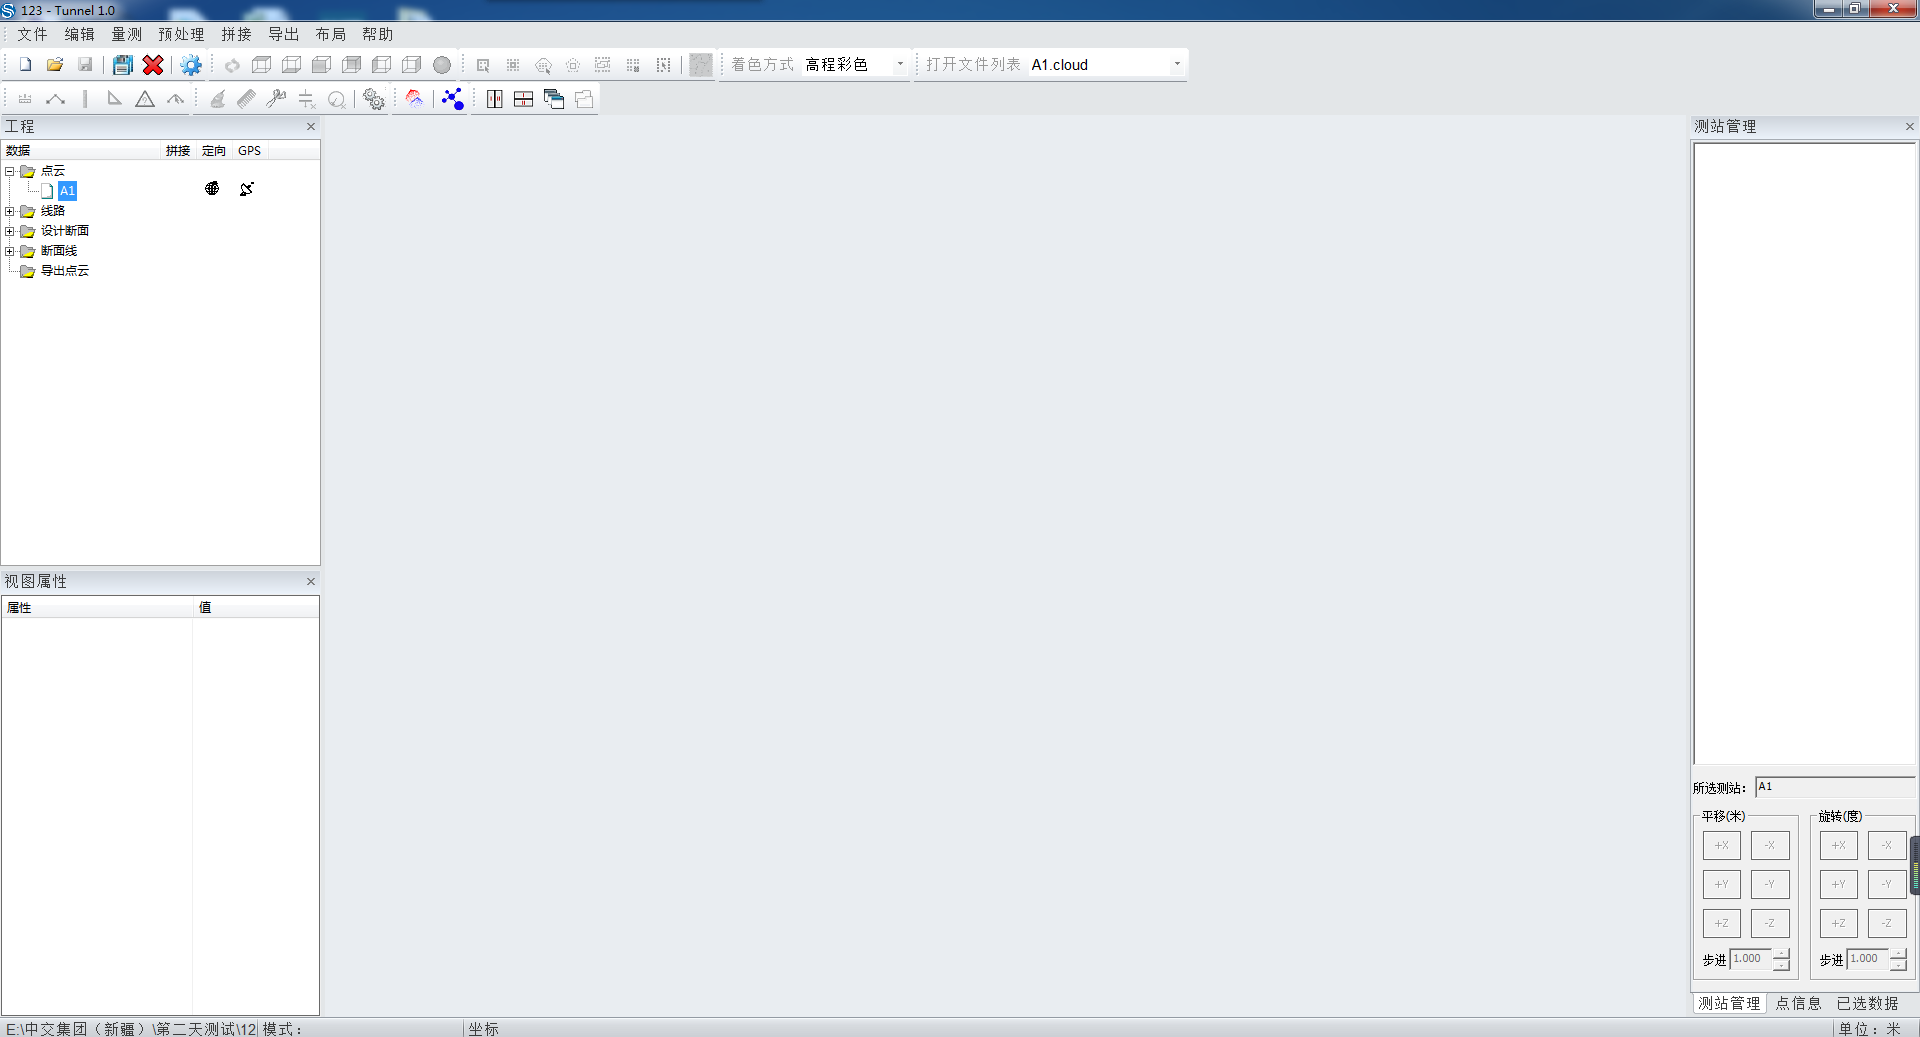Image resolution: width=1920 pixels, height=1037 pixels.
Task: Open the 打开文件列表 file dropdown
Action: [x=1177, y=64]
